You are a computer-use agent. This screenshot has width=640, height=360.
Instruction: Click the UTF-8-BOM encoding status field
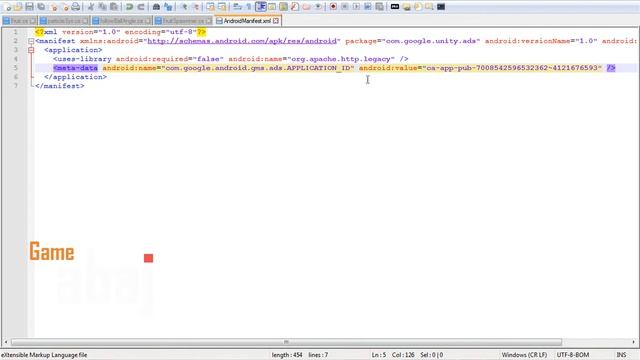tap(573, 355)
